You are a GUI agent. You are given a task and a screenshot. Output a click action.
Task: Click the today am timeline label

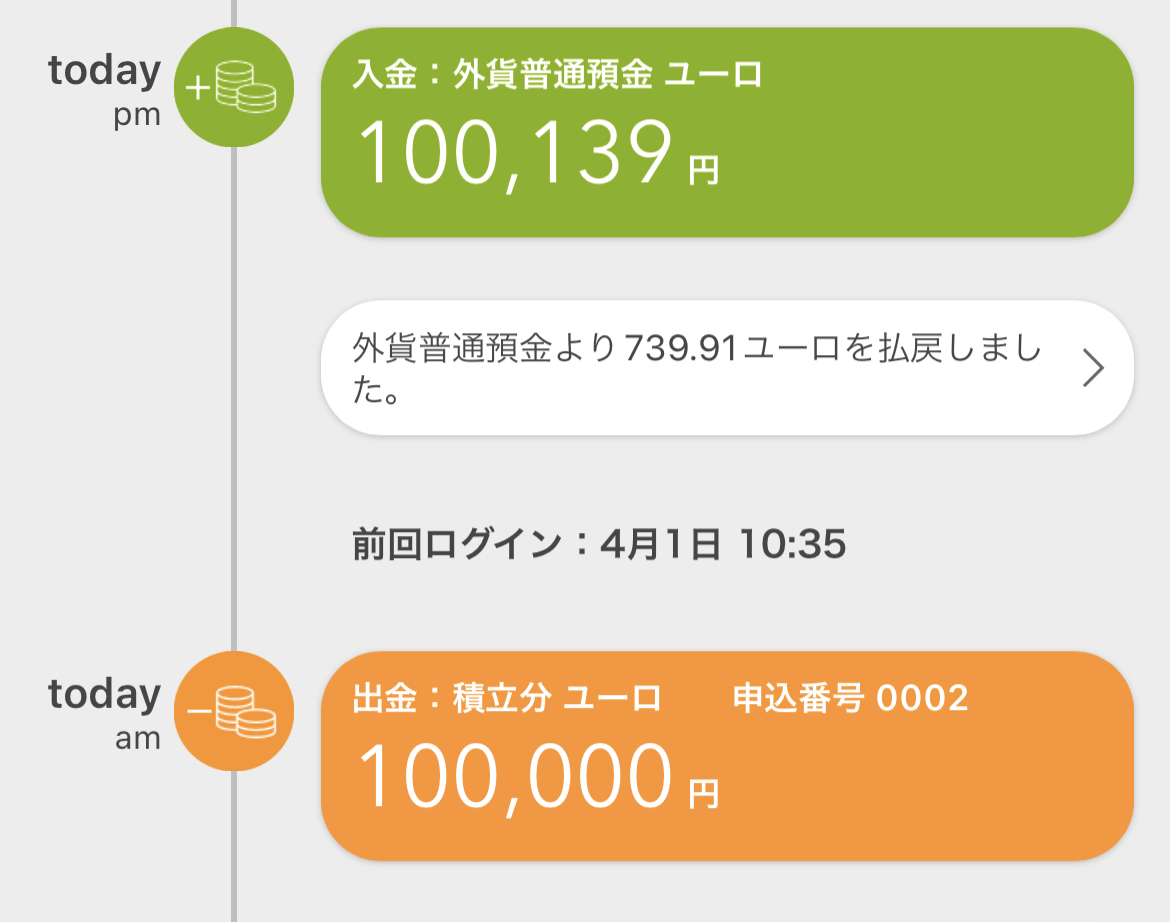point(104,713)
